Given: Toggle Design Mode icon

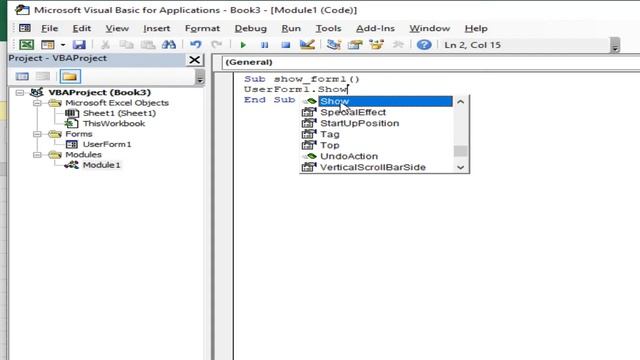Looking at the screenshot, I should point(307,44).
